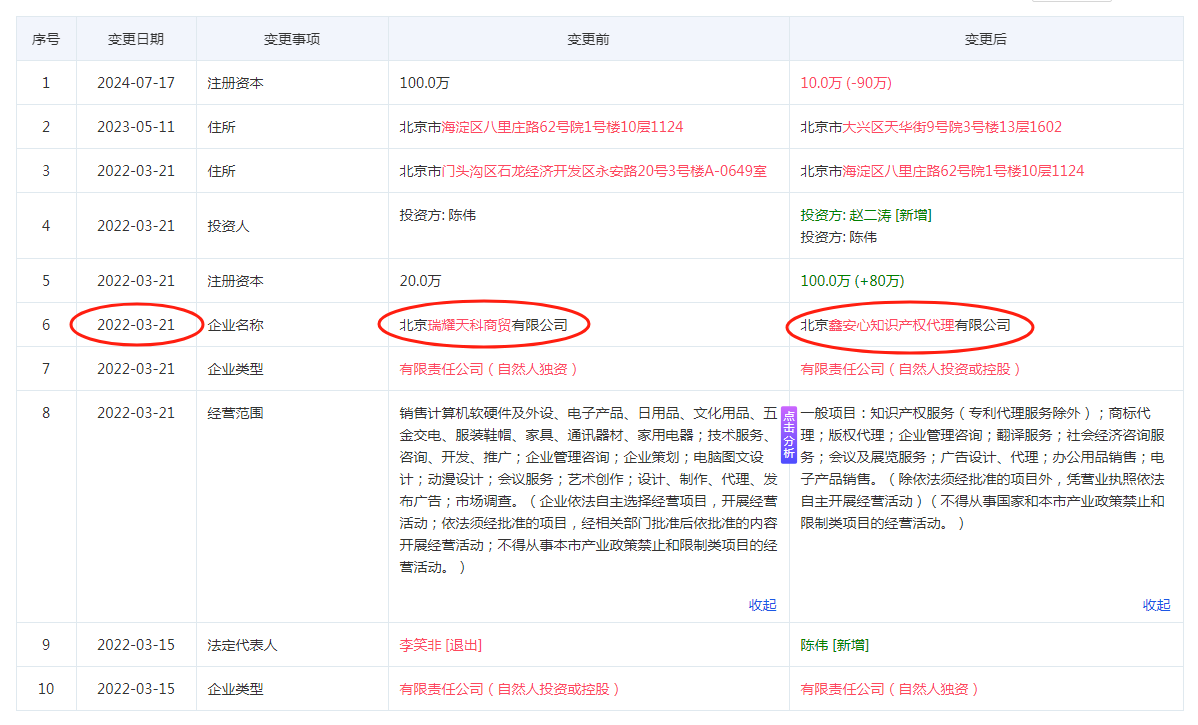Select date 2024-07-17 in row 1
Image resolution: width=1198 pixels, height=725 pixels.
click(x=136, y=83)
